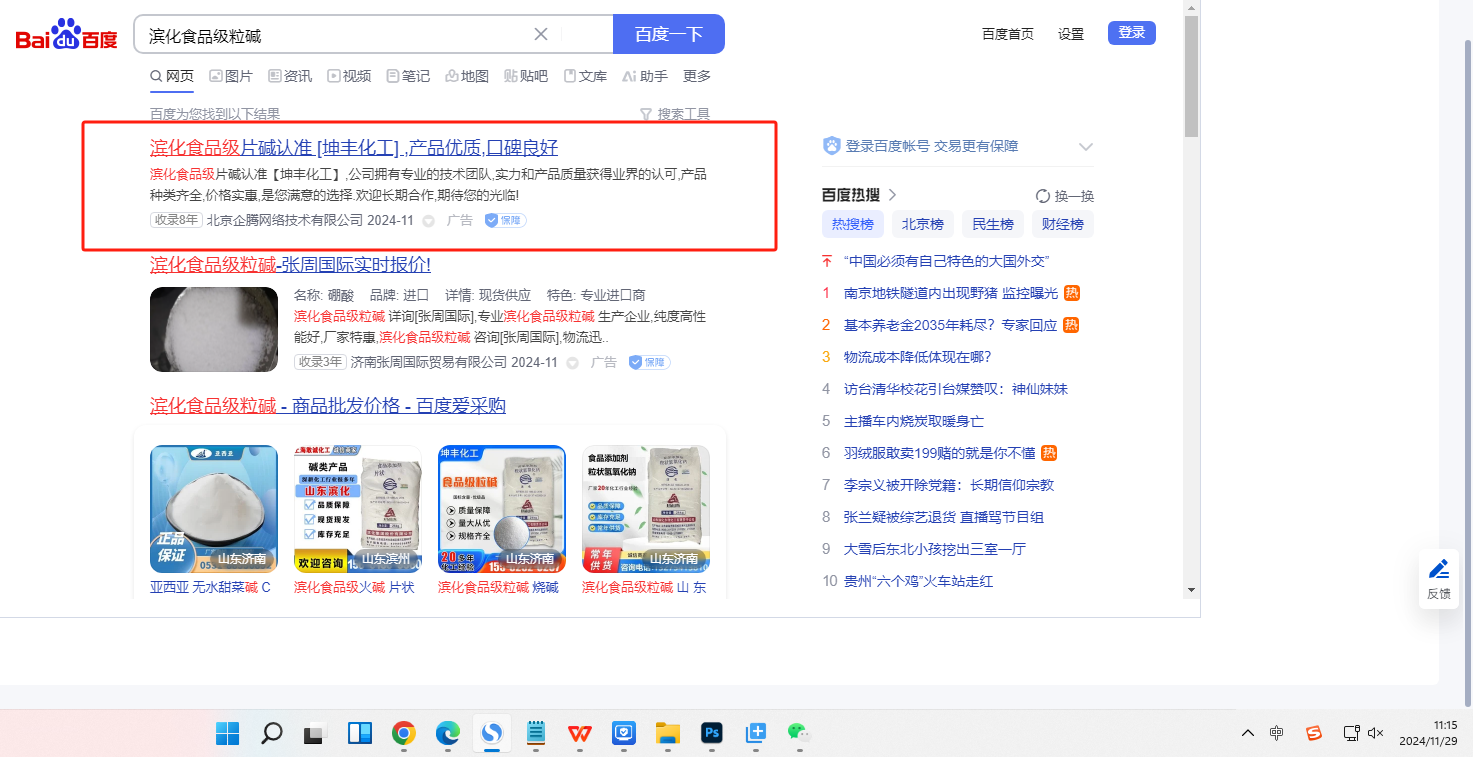Open hot search 物流成本降低体现在哪?
This screenshot has height=757, width=1473.
click(x=918, y=357)
